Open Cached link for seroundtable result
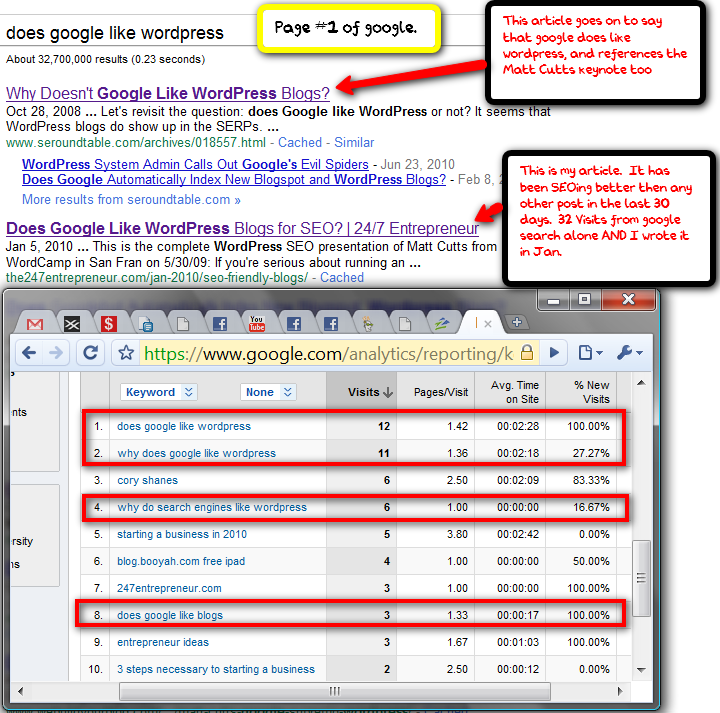Image resolution: width=720 pixels, height=713 pixels. click(300, 142)
